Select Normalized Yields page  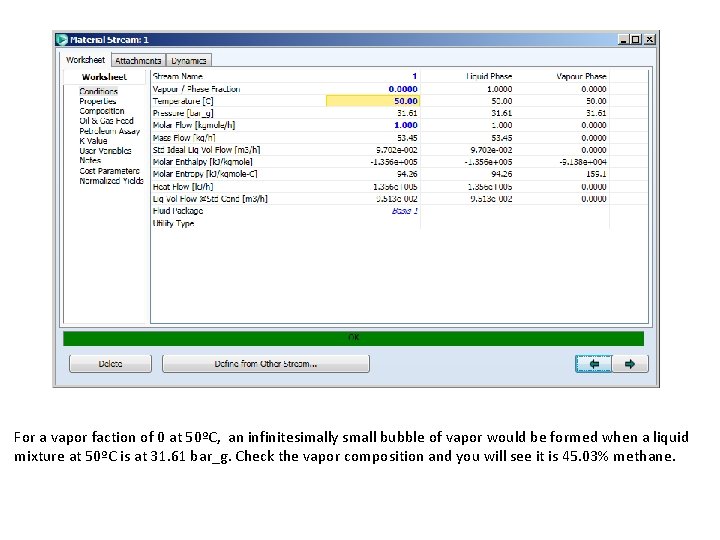(111, 181)
